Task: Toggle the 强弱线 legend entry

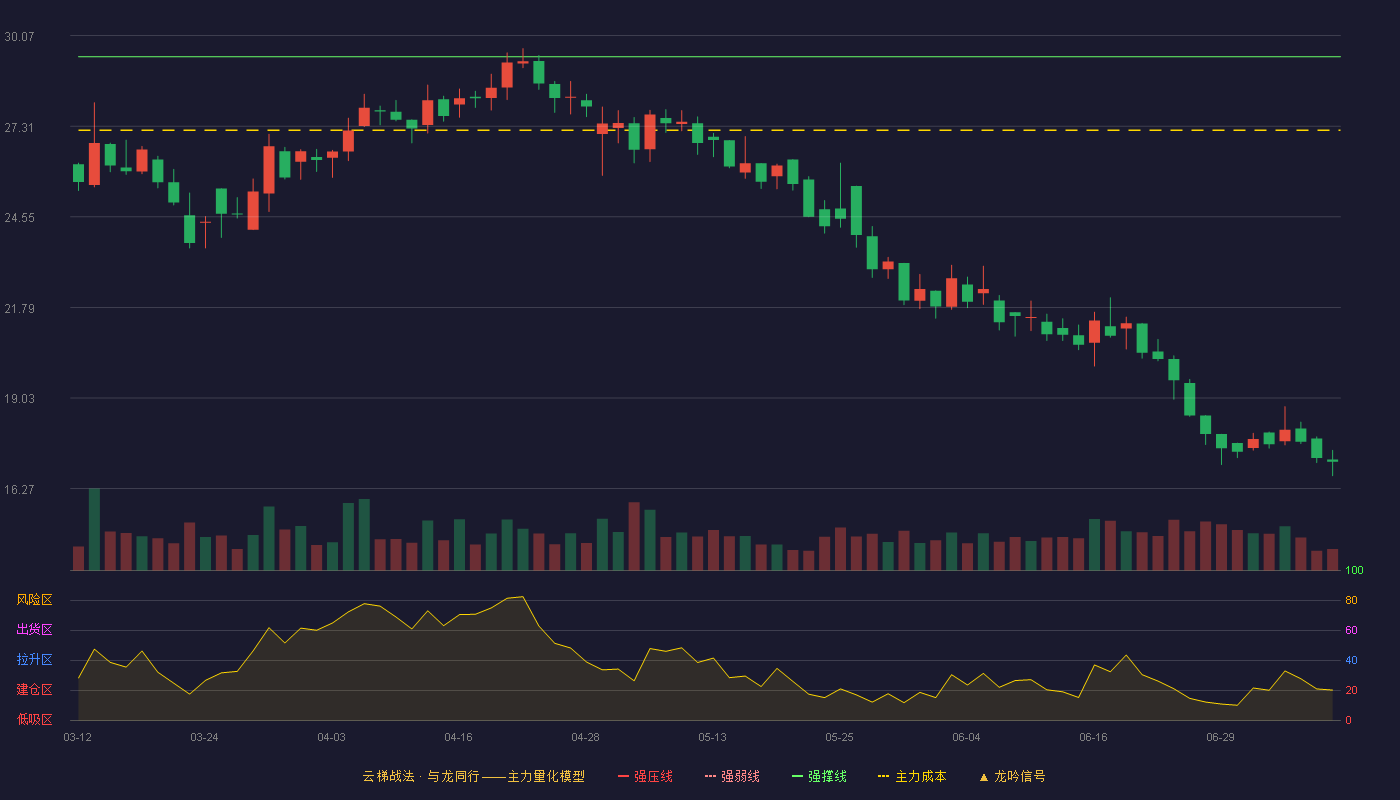Action: coord(732,776)
